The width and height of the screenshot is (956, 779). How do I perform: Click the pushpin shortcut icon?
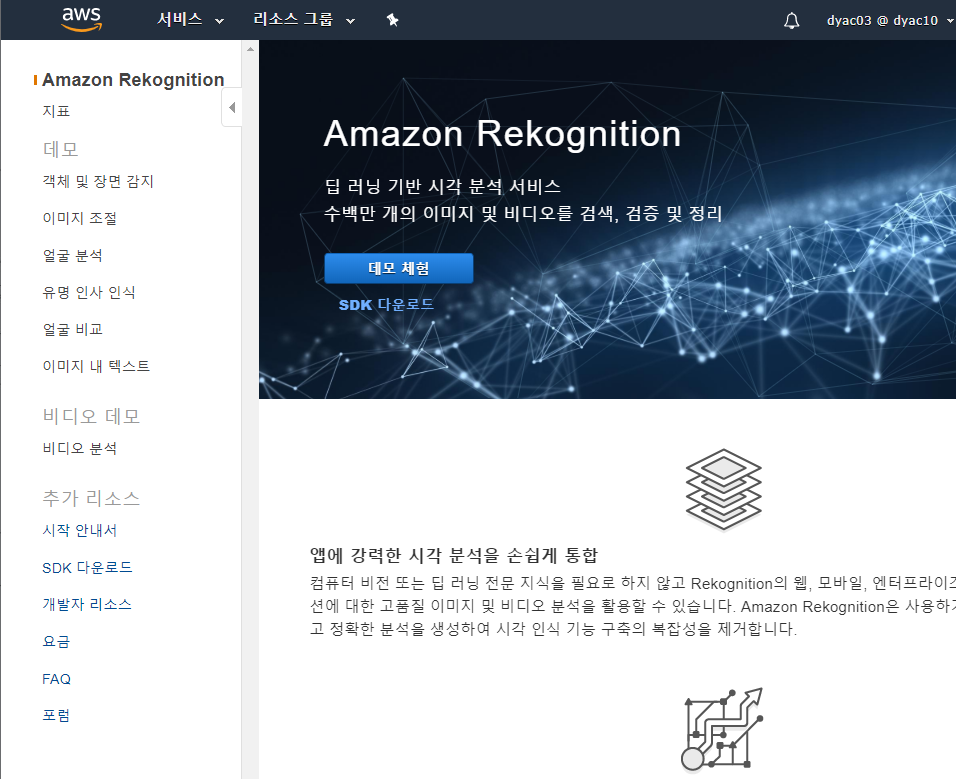tap(393, 20)
